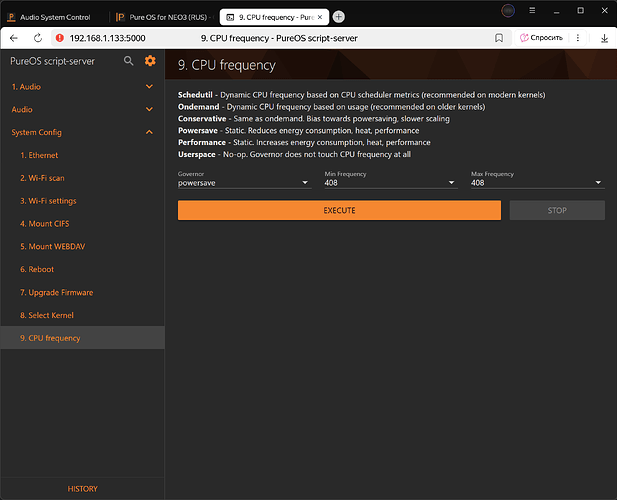Image resolution: width=617 pixels, height=500 pixels.
Task: Open HISTORY at the sidebar bottom
Action: tap(82, 489)
